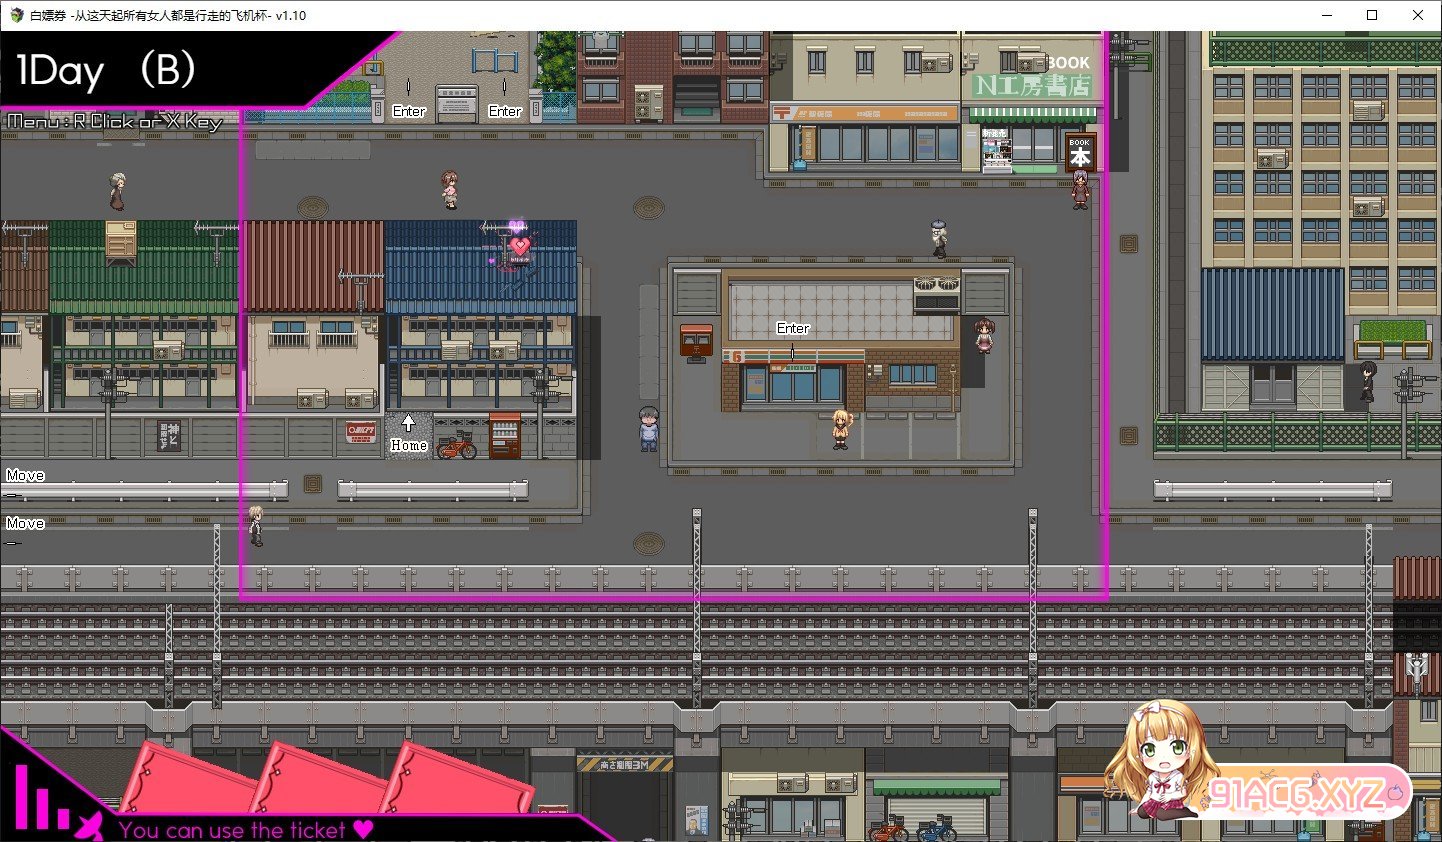Click the BOOK sign at the bookstore
Viewport: 1442px width, 842px height.
point(1080,152)
